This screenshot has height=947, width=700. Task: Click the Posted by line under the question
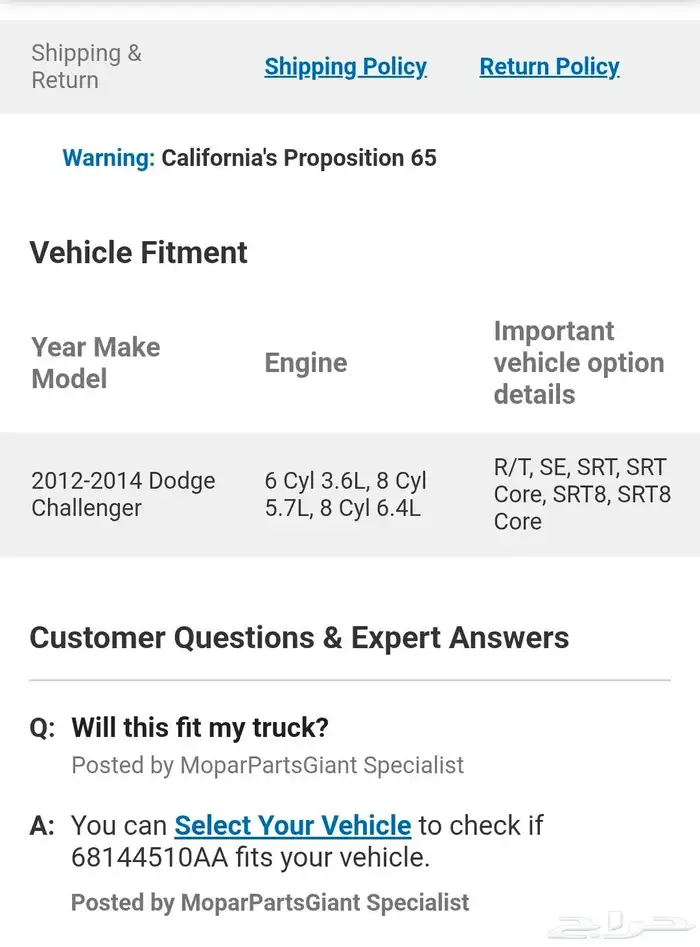tap(267, 766)
